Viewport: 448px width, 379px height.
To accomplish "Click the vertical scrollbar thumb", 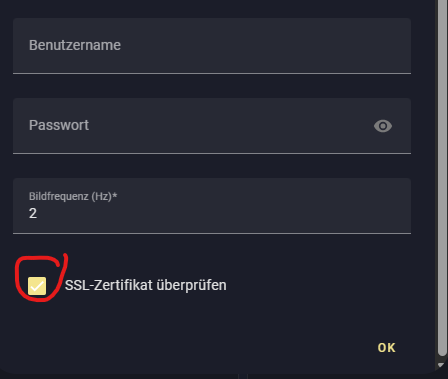I will [442, 177].
